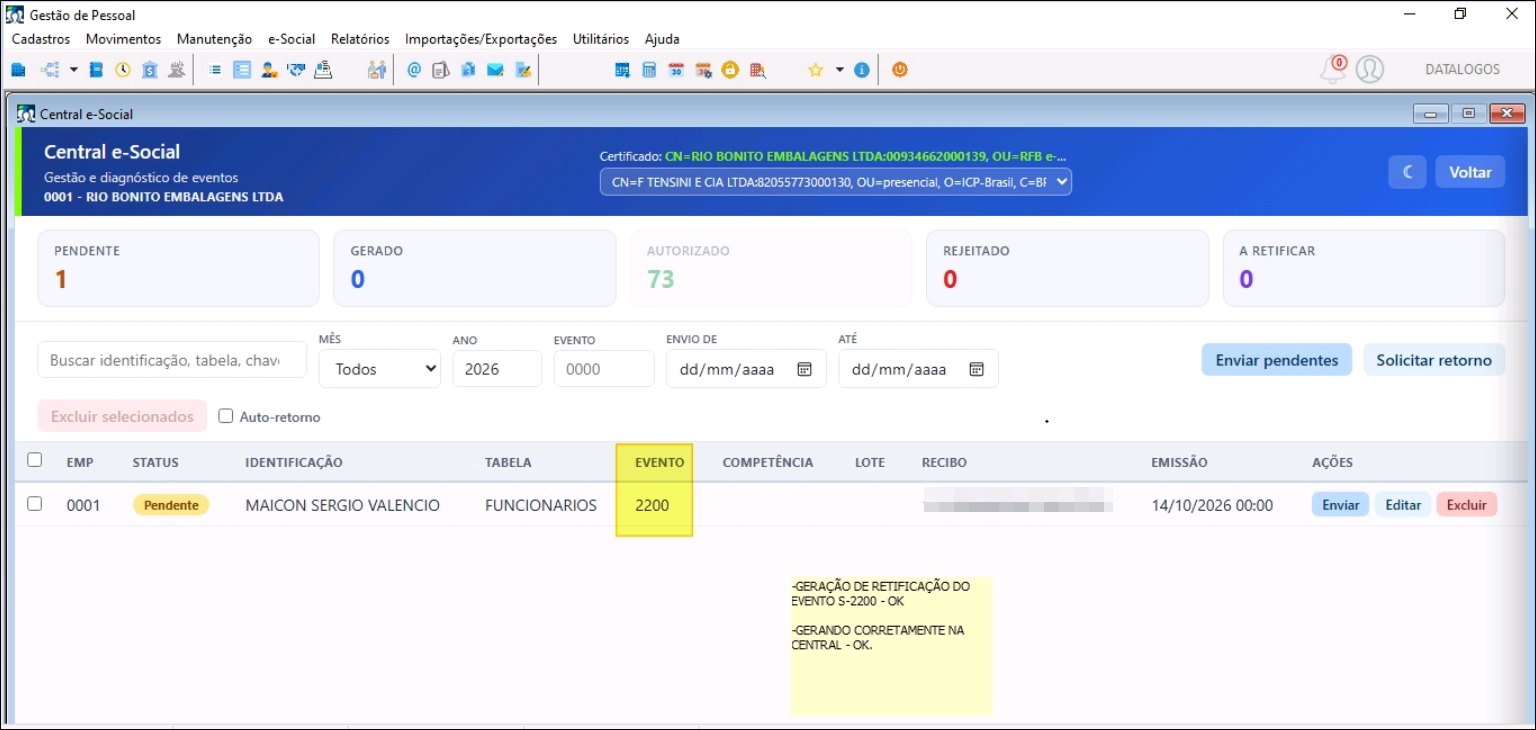The image size is (1536, 730).
Task: Open the calculator toolbar icon
Action: point(649,70)
